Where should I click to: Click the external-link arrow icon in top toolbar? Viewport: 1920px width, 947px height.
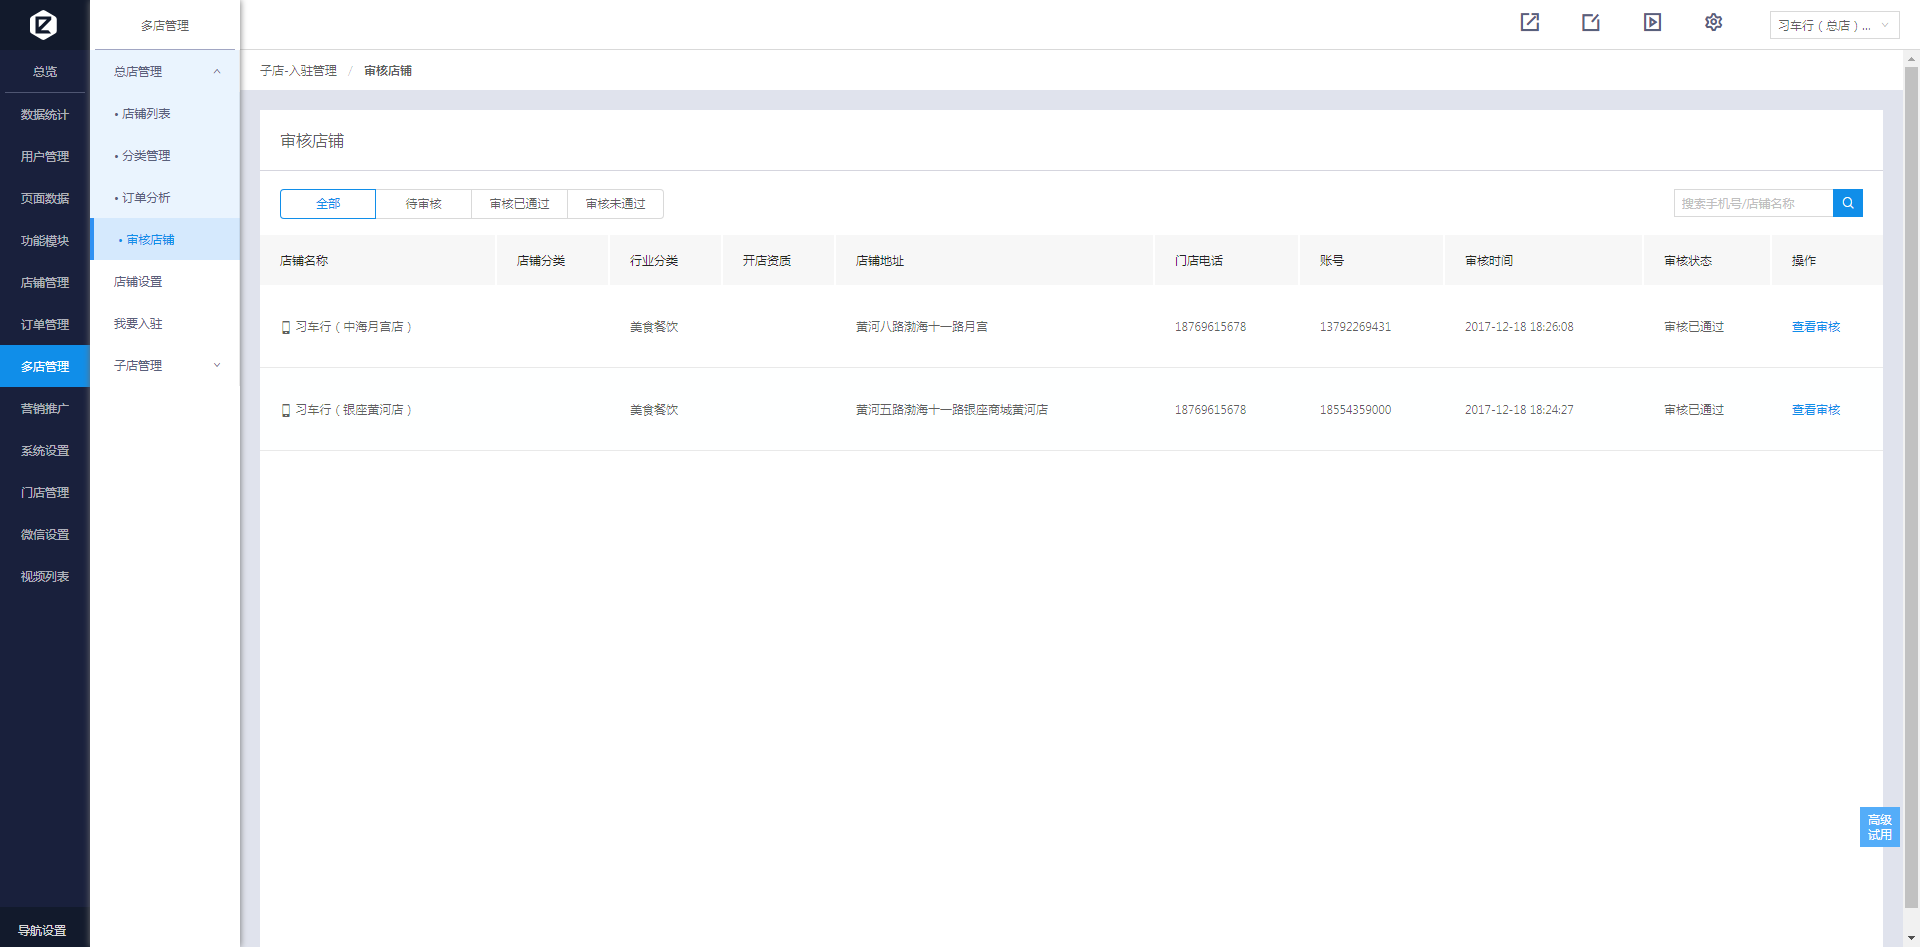1530,22
